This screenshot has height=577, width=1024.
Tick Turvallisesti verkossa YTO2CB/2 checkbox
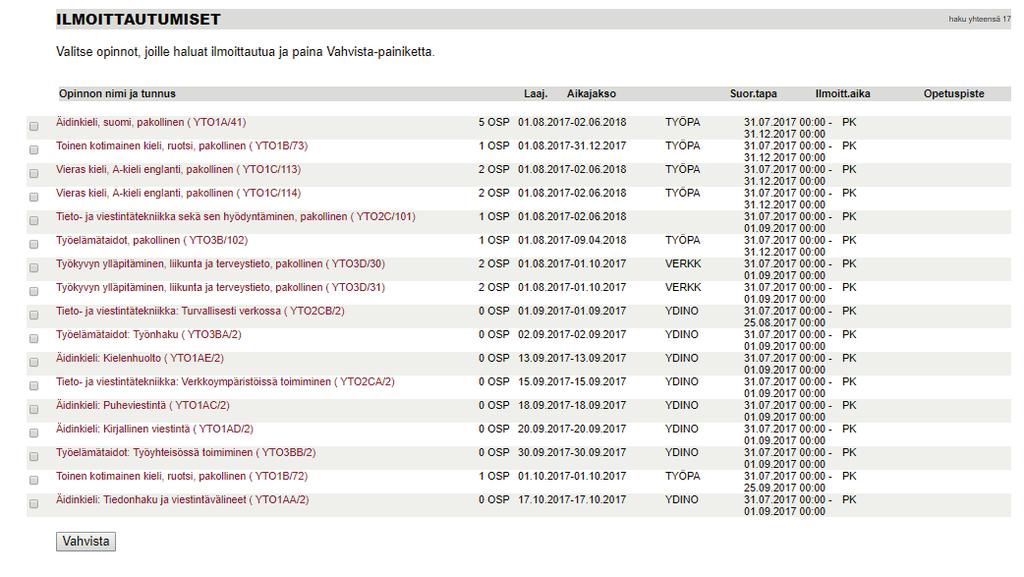pyautogui.click(x=34, y=315)
